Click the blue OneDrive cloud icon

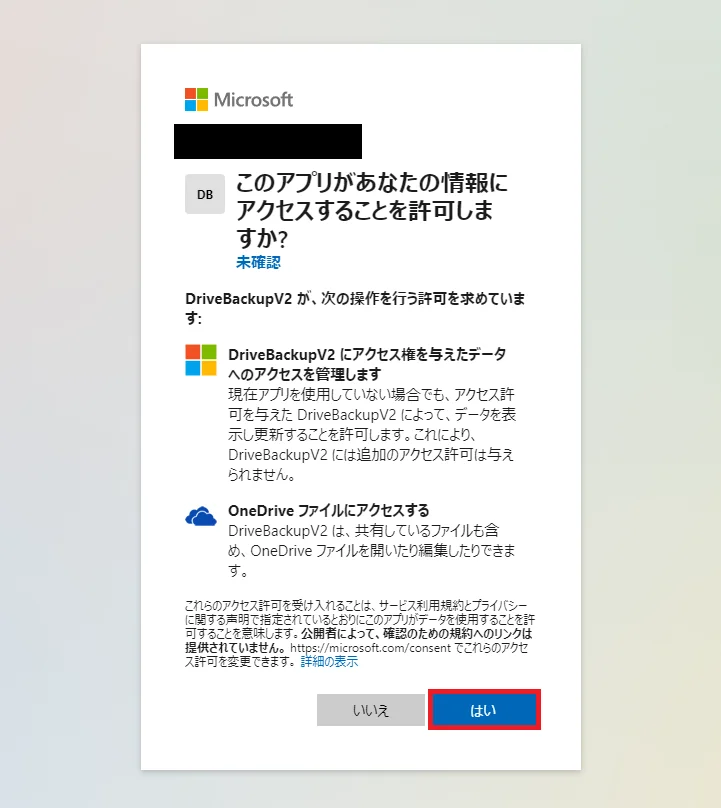pyautogui.click(x=201, y=516)
